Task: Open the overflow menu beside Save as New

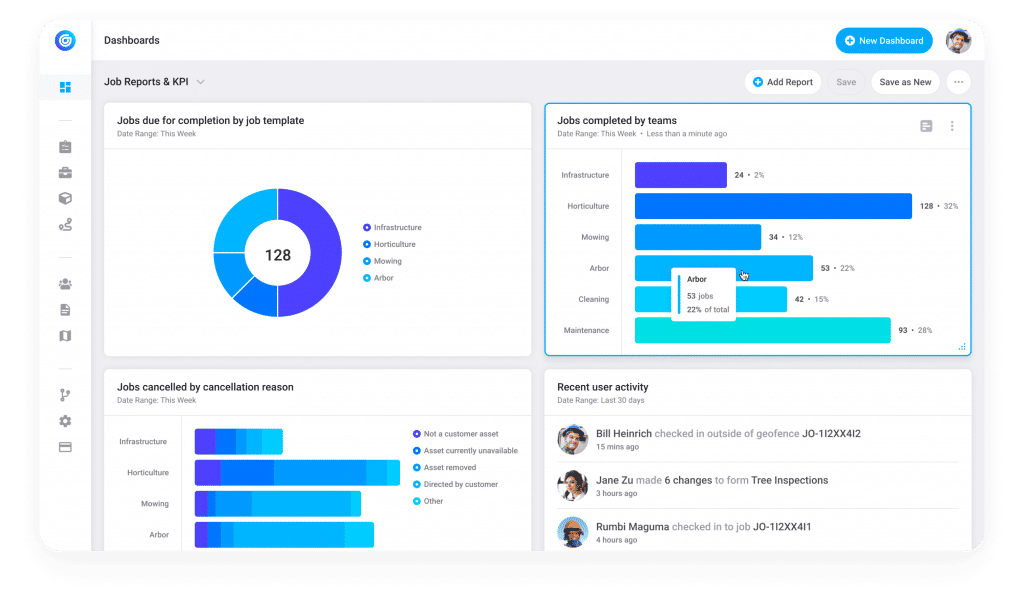Action: (958, 81)
